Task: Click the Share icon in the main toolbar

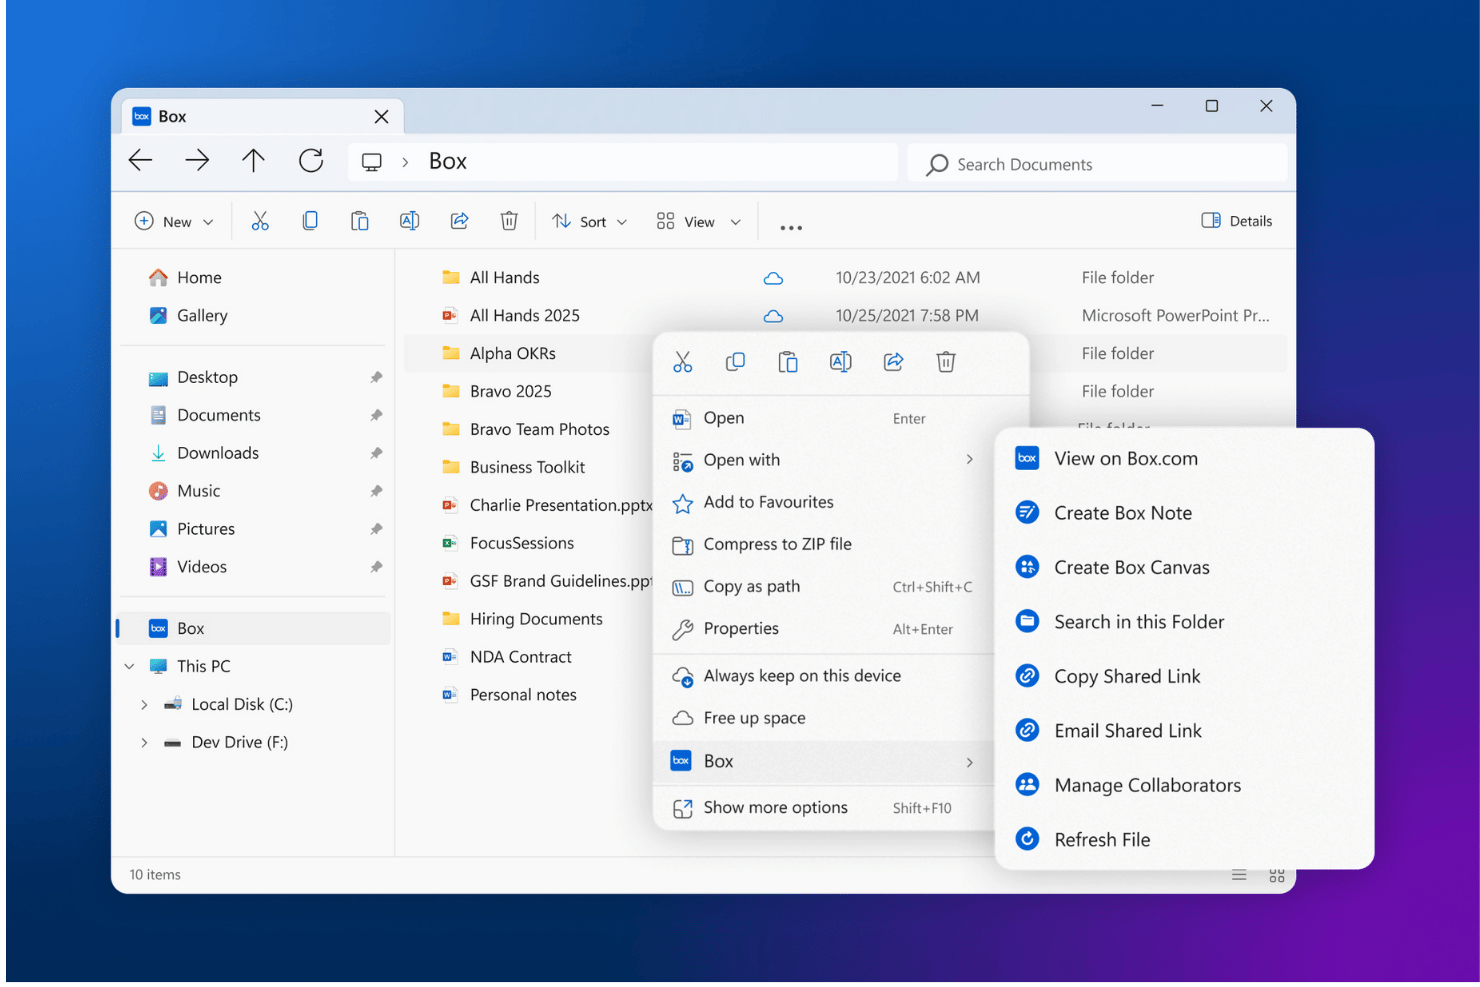Action: tap(459, 221)
